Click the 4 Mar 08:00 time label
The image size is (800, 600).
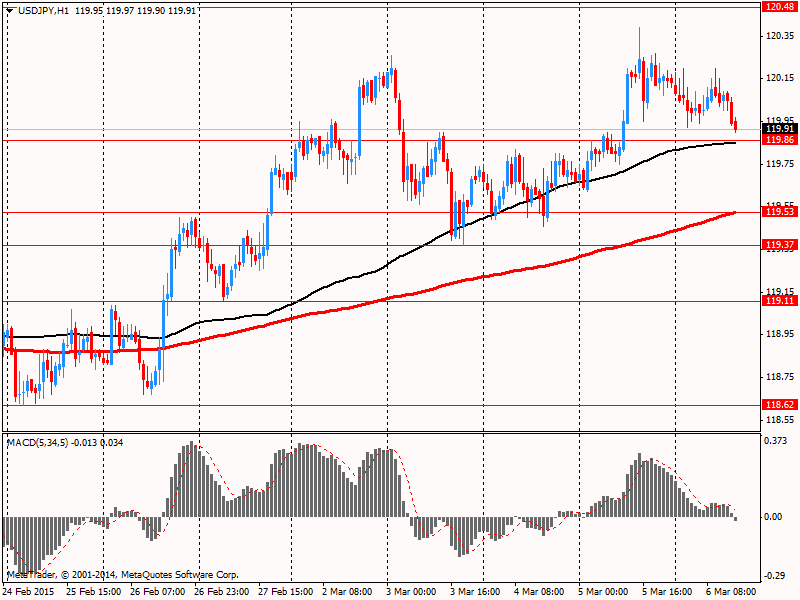pyautogui.click(x=539, y=592)
